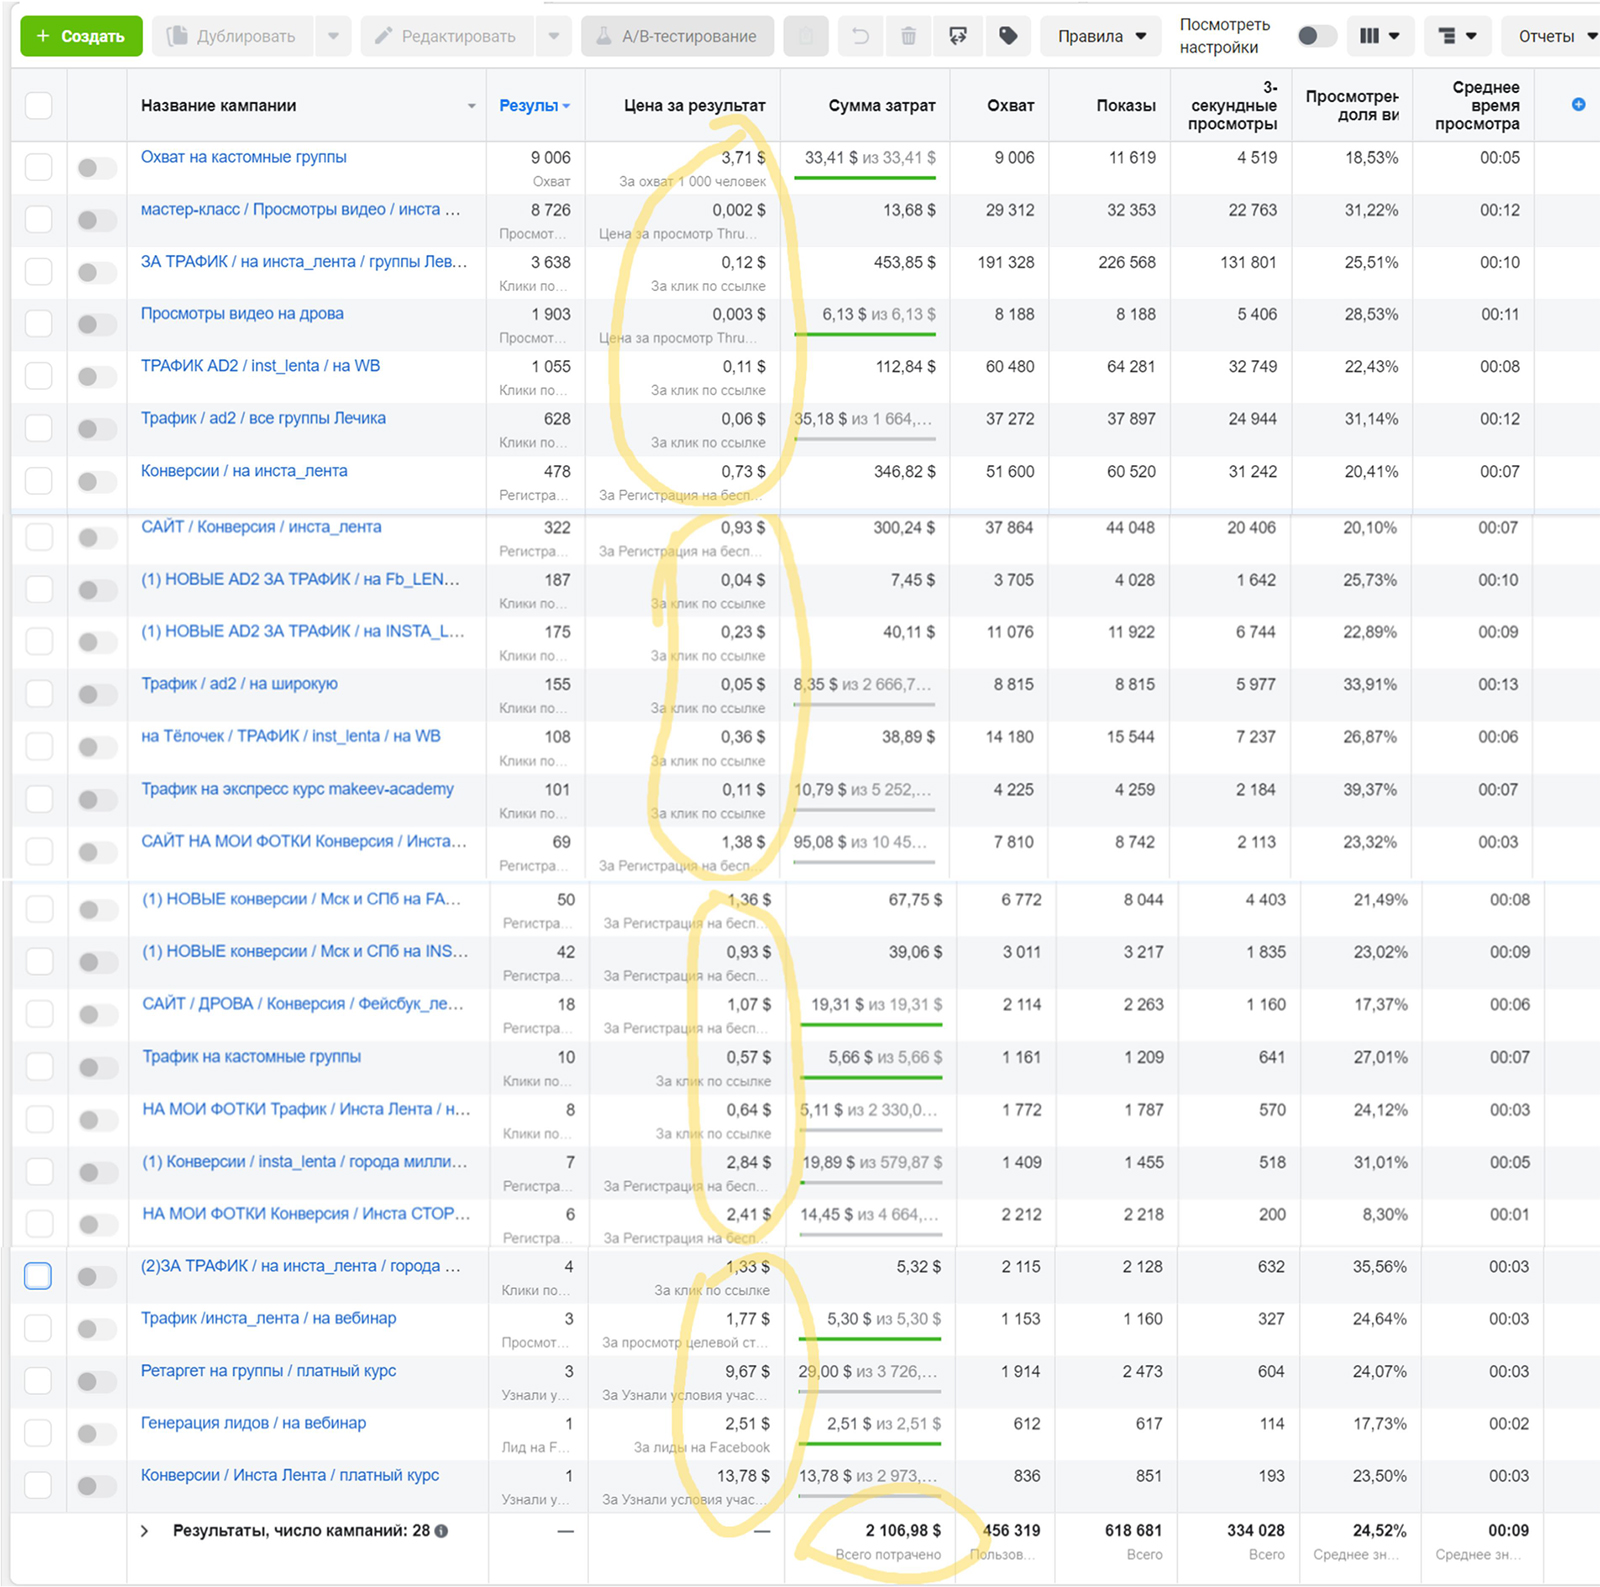Viewport: 1600px width, 1587px height.
Task: Click the info icon beside число кампаний: 28
Action: [441, 1531]
